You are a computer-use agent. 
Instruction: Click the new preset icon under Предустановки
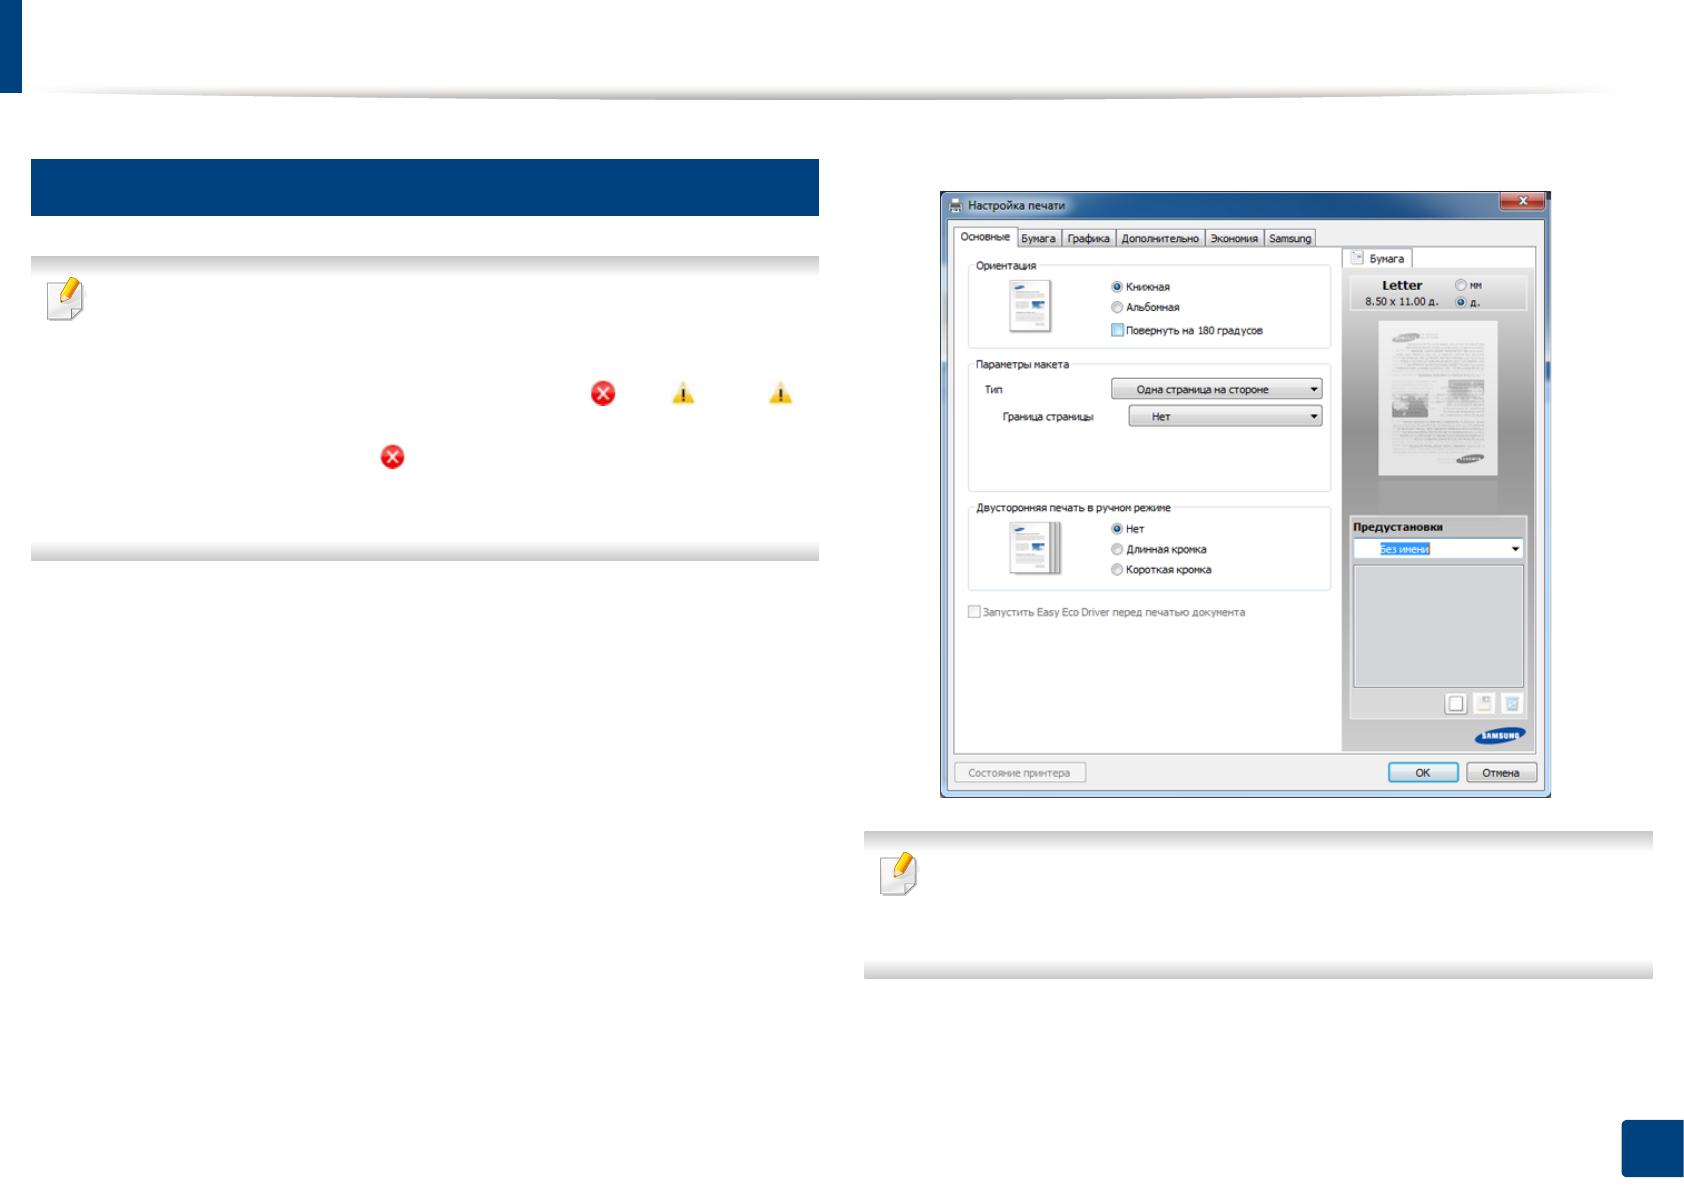[x=1456, y=704]
